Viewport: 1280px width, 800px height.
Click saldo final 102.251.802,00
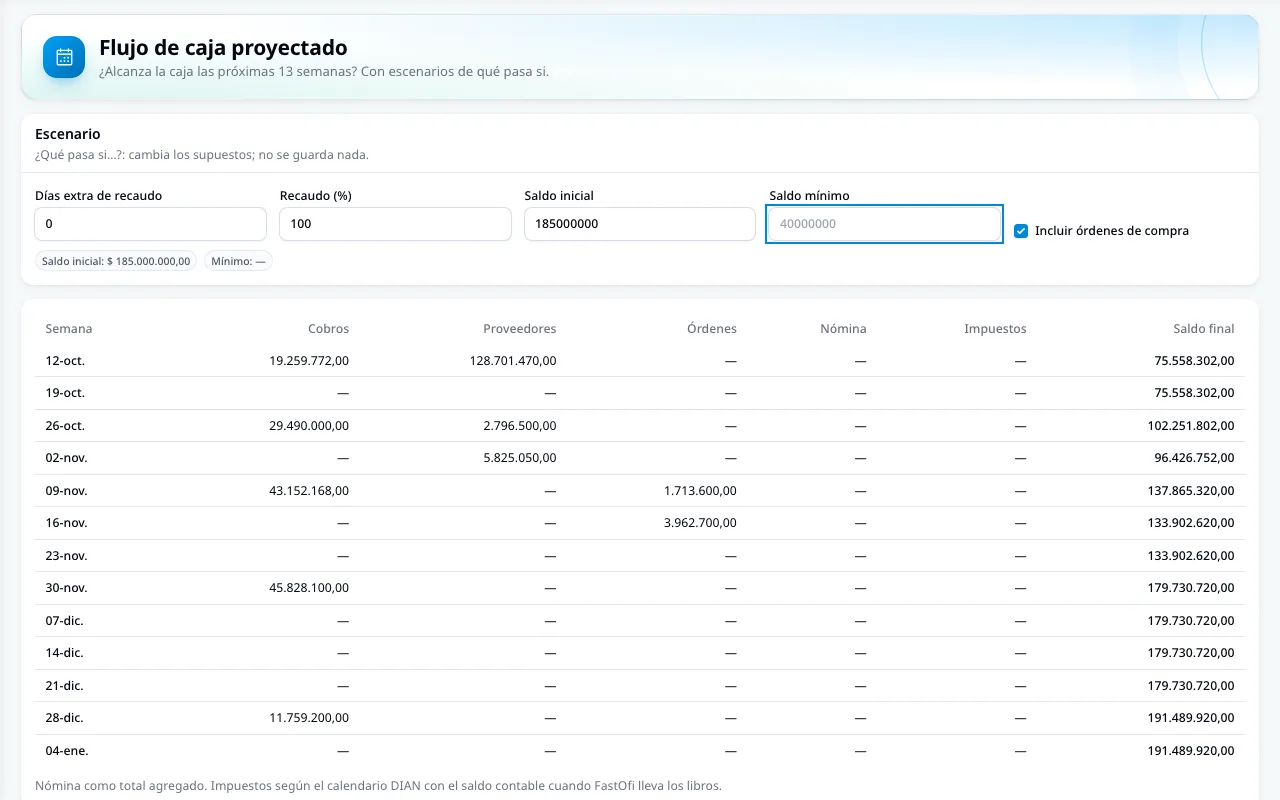[x=1191, y=426]
